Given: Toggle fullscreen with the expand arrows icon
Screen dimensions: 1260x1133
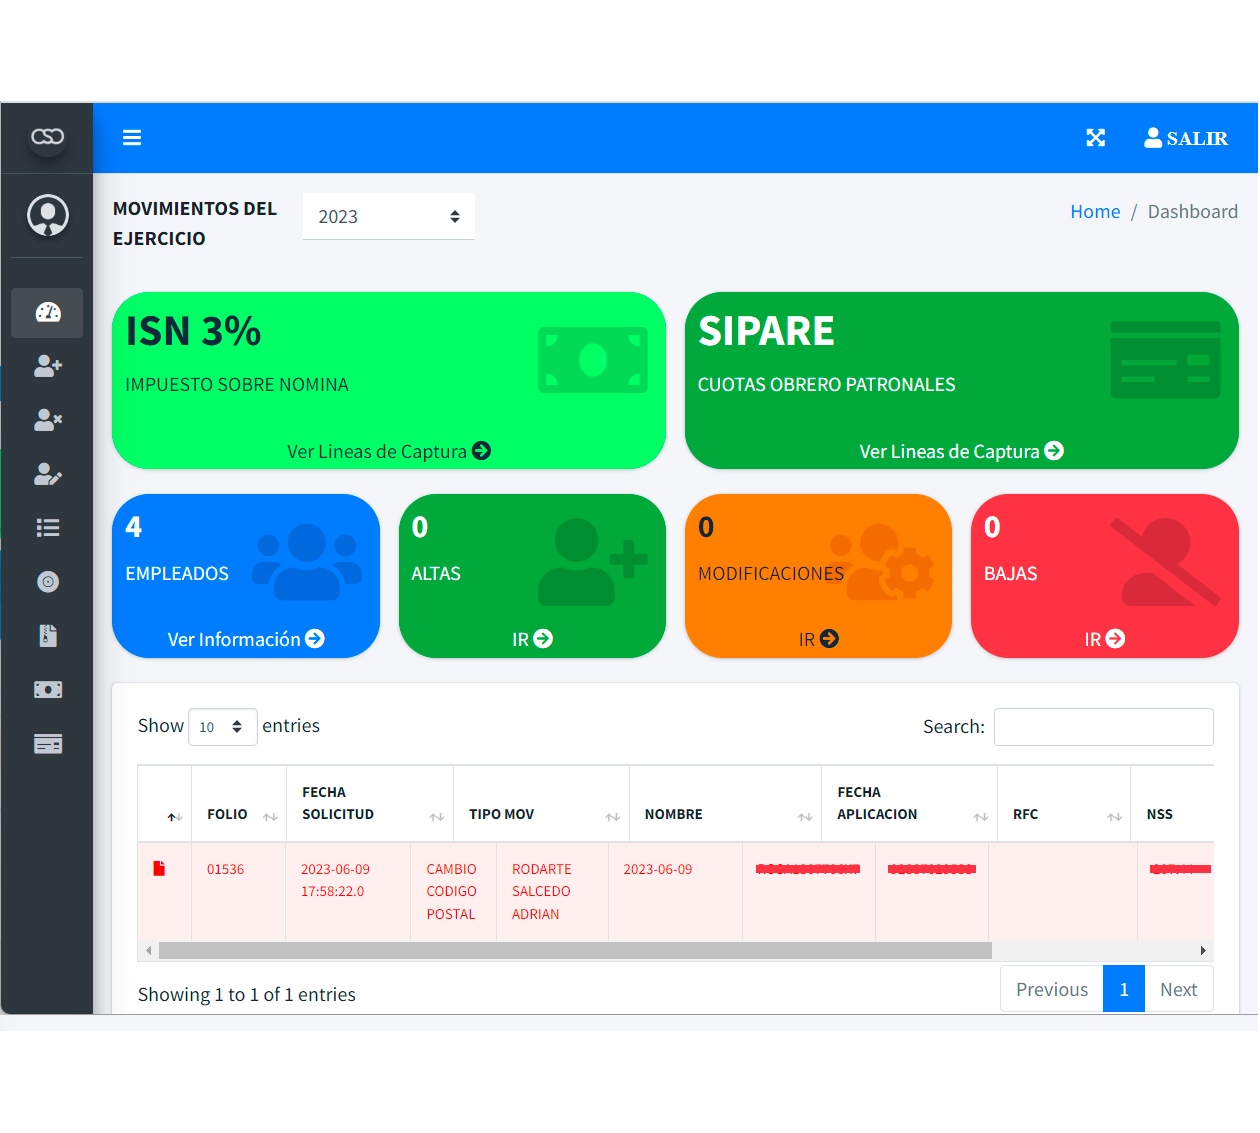Looking at the screenshot, I should click(x=1096, y=138).
